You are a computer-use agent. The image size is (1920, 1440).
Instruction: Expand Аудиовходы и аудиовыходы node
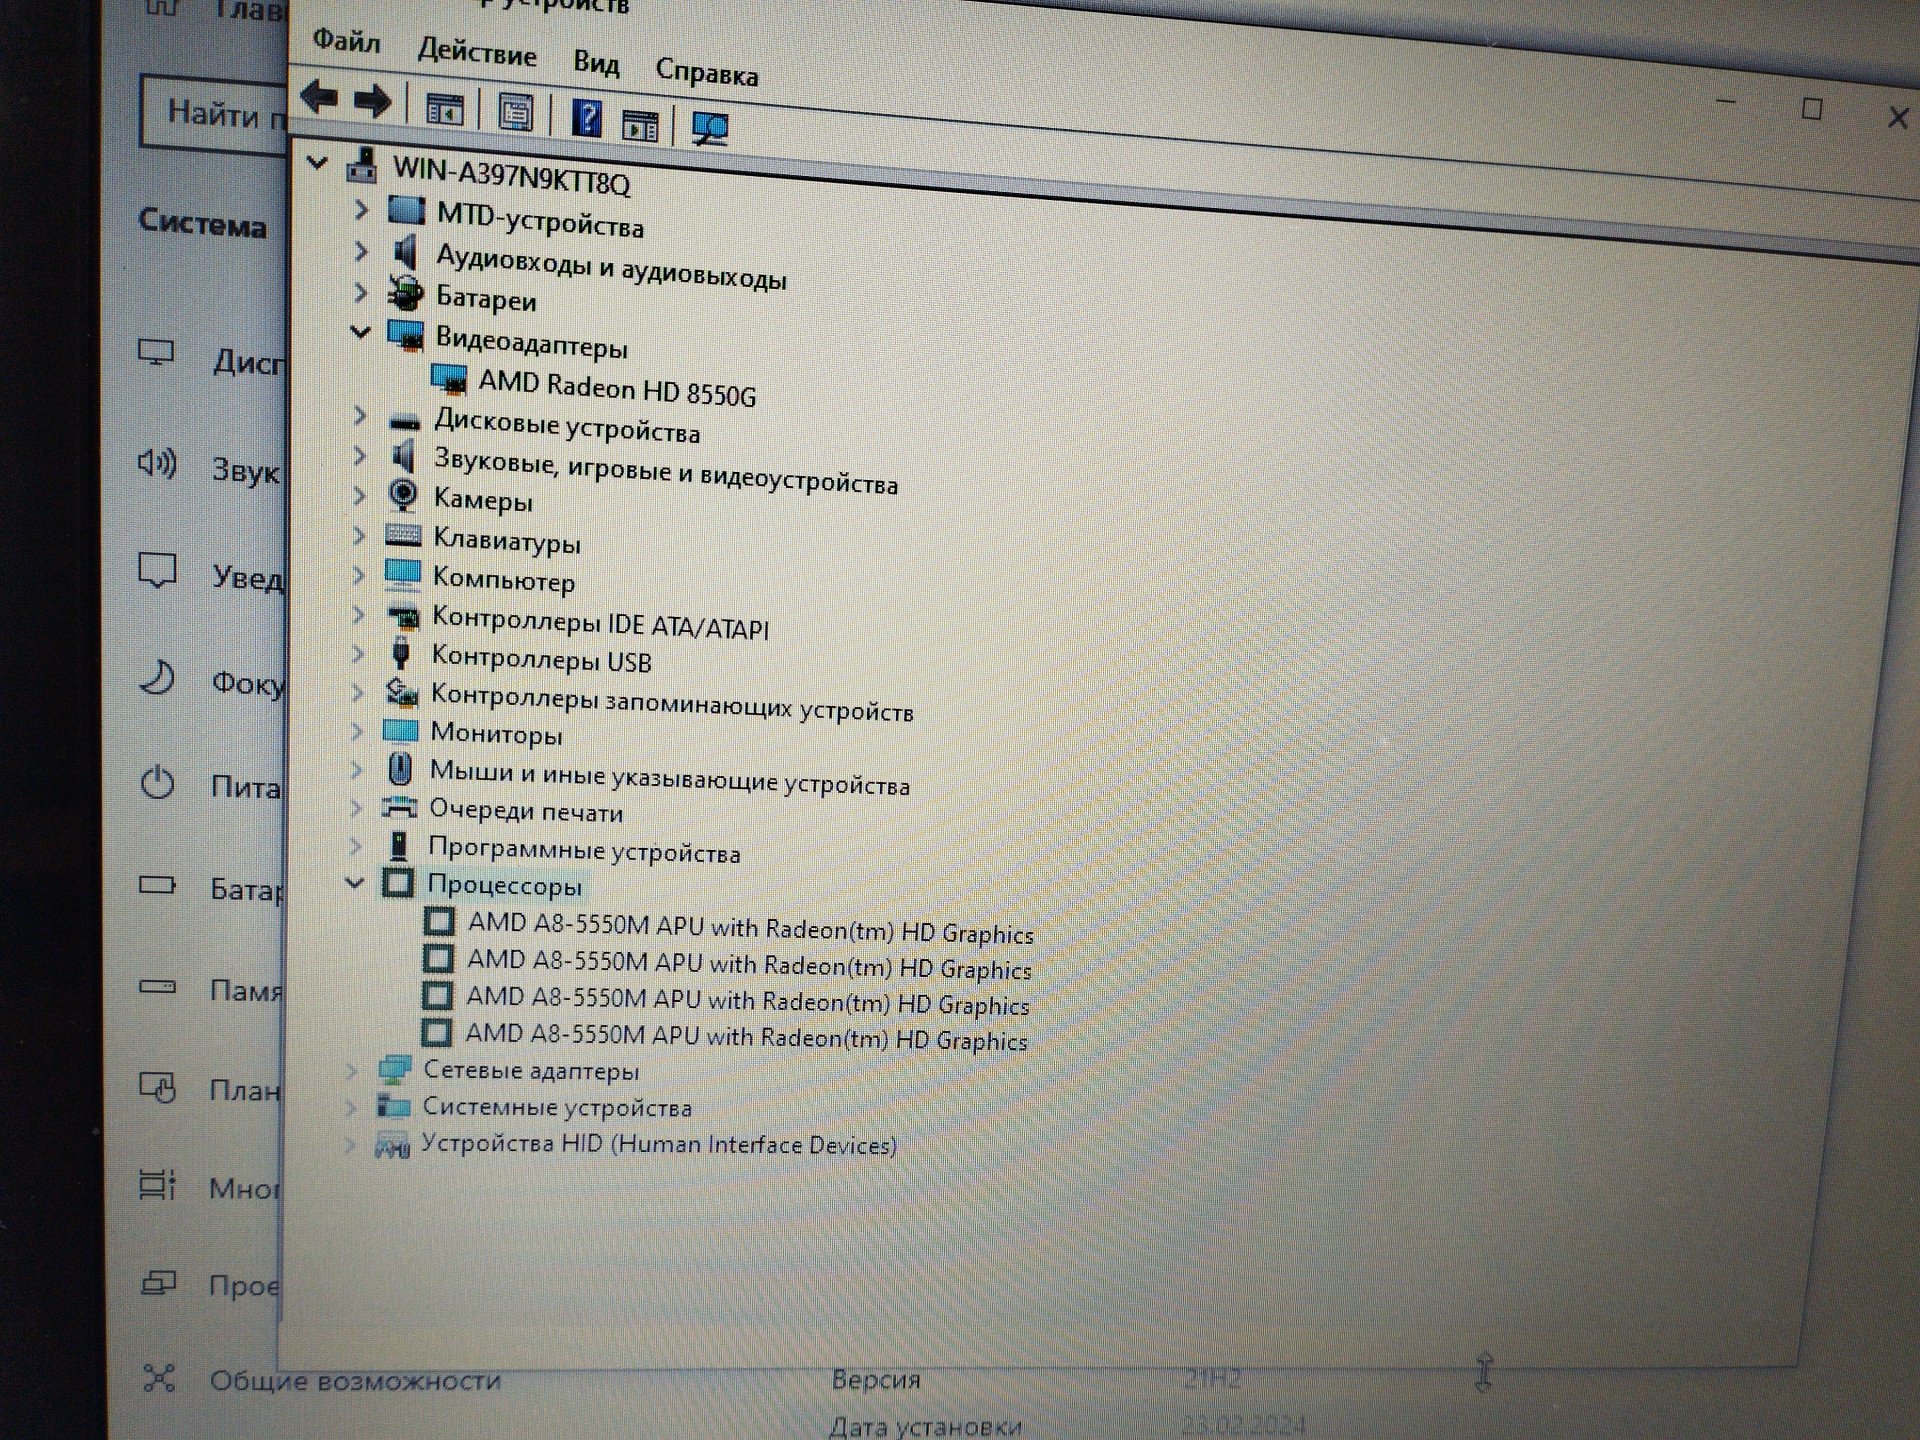[x=361, y=251]
